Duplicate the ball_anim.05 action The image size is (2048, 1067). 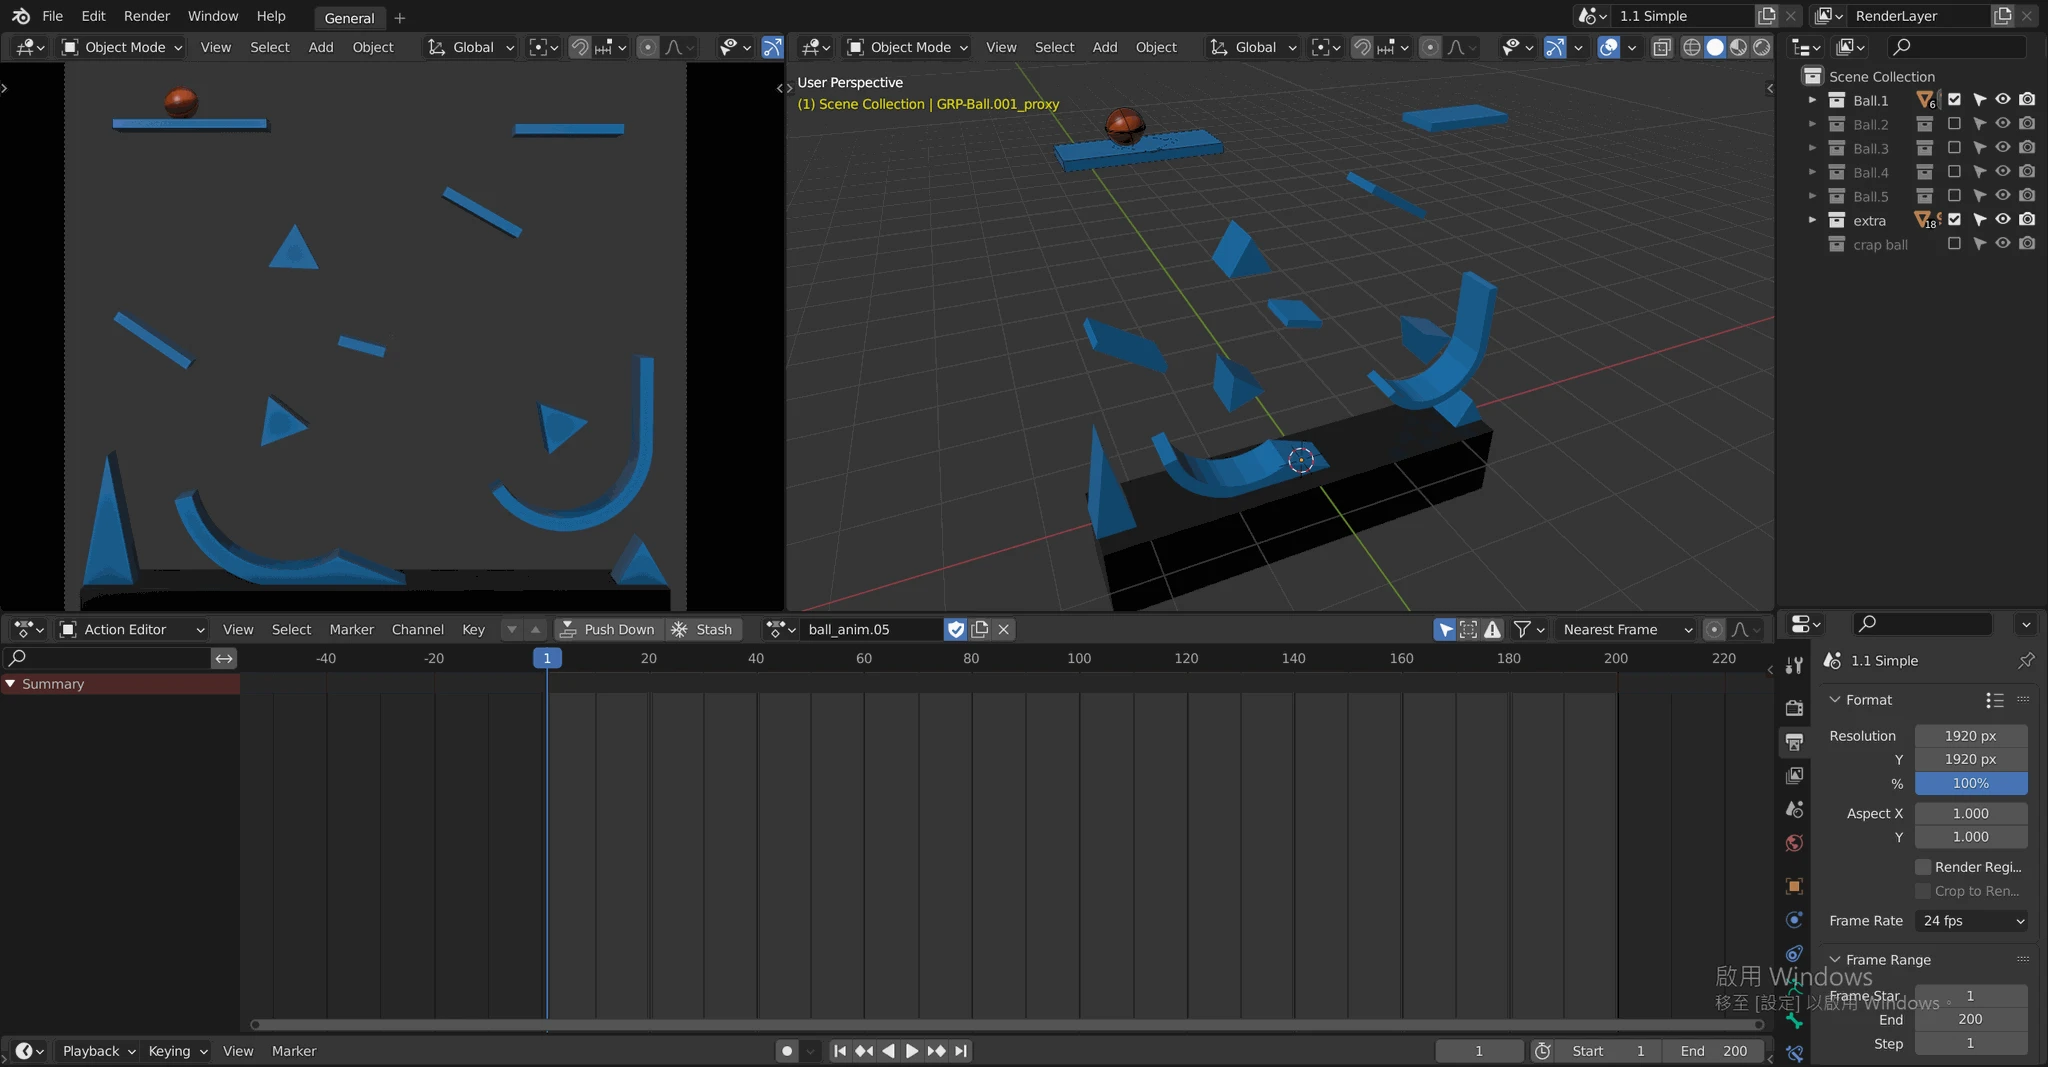980,629
